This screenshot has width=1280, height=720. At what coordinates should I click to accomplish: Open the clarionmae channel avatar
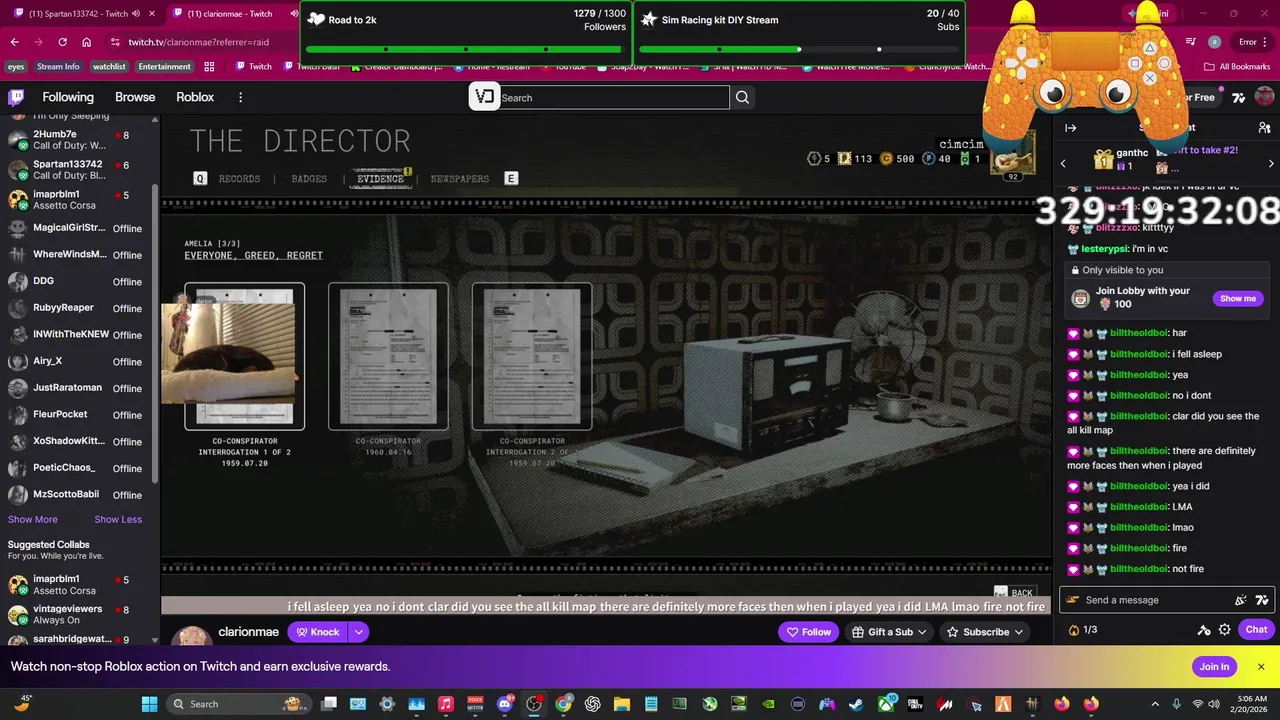point(193,636)
